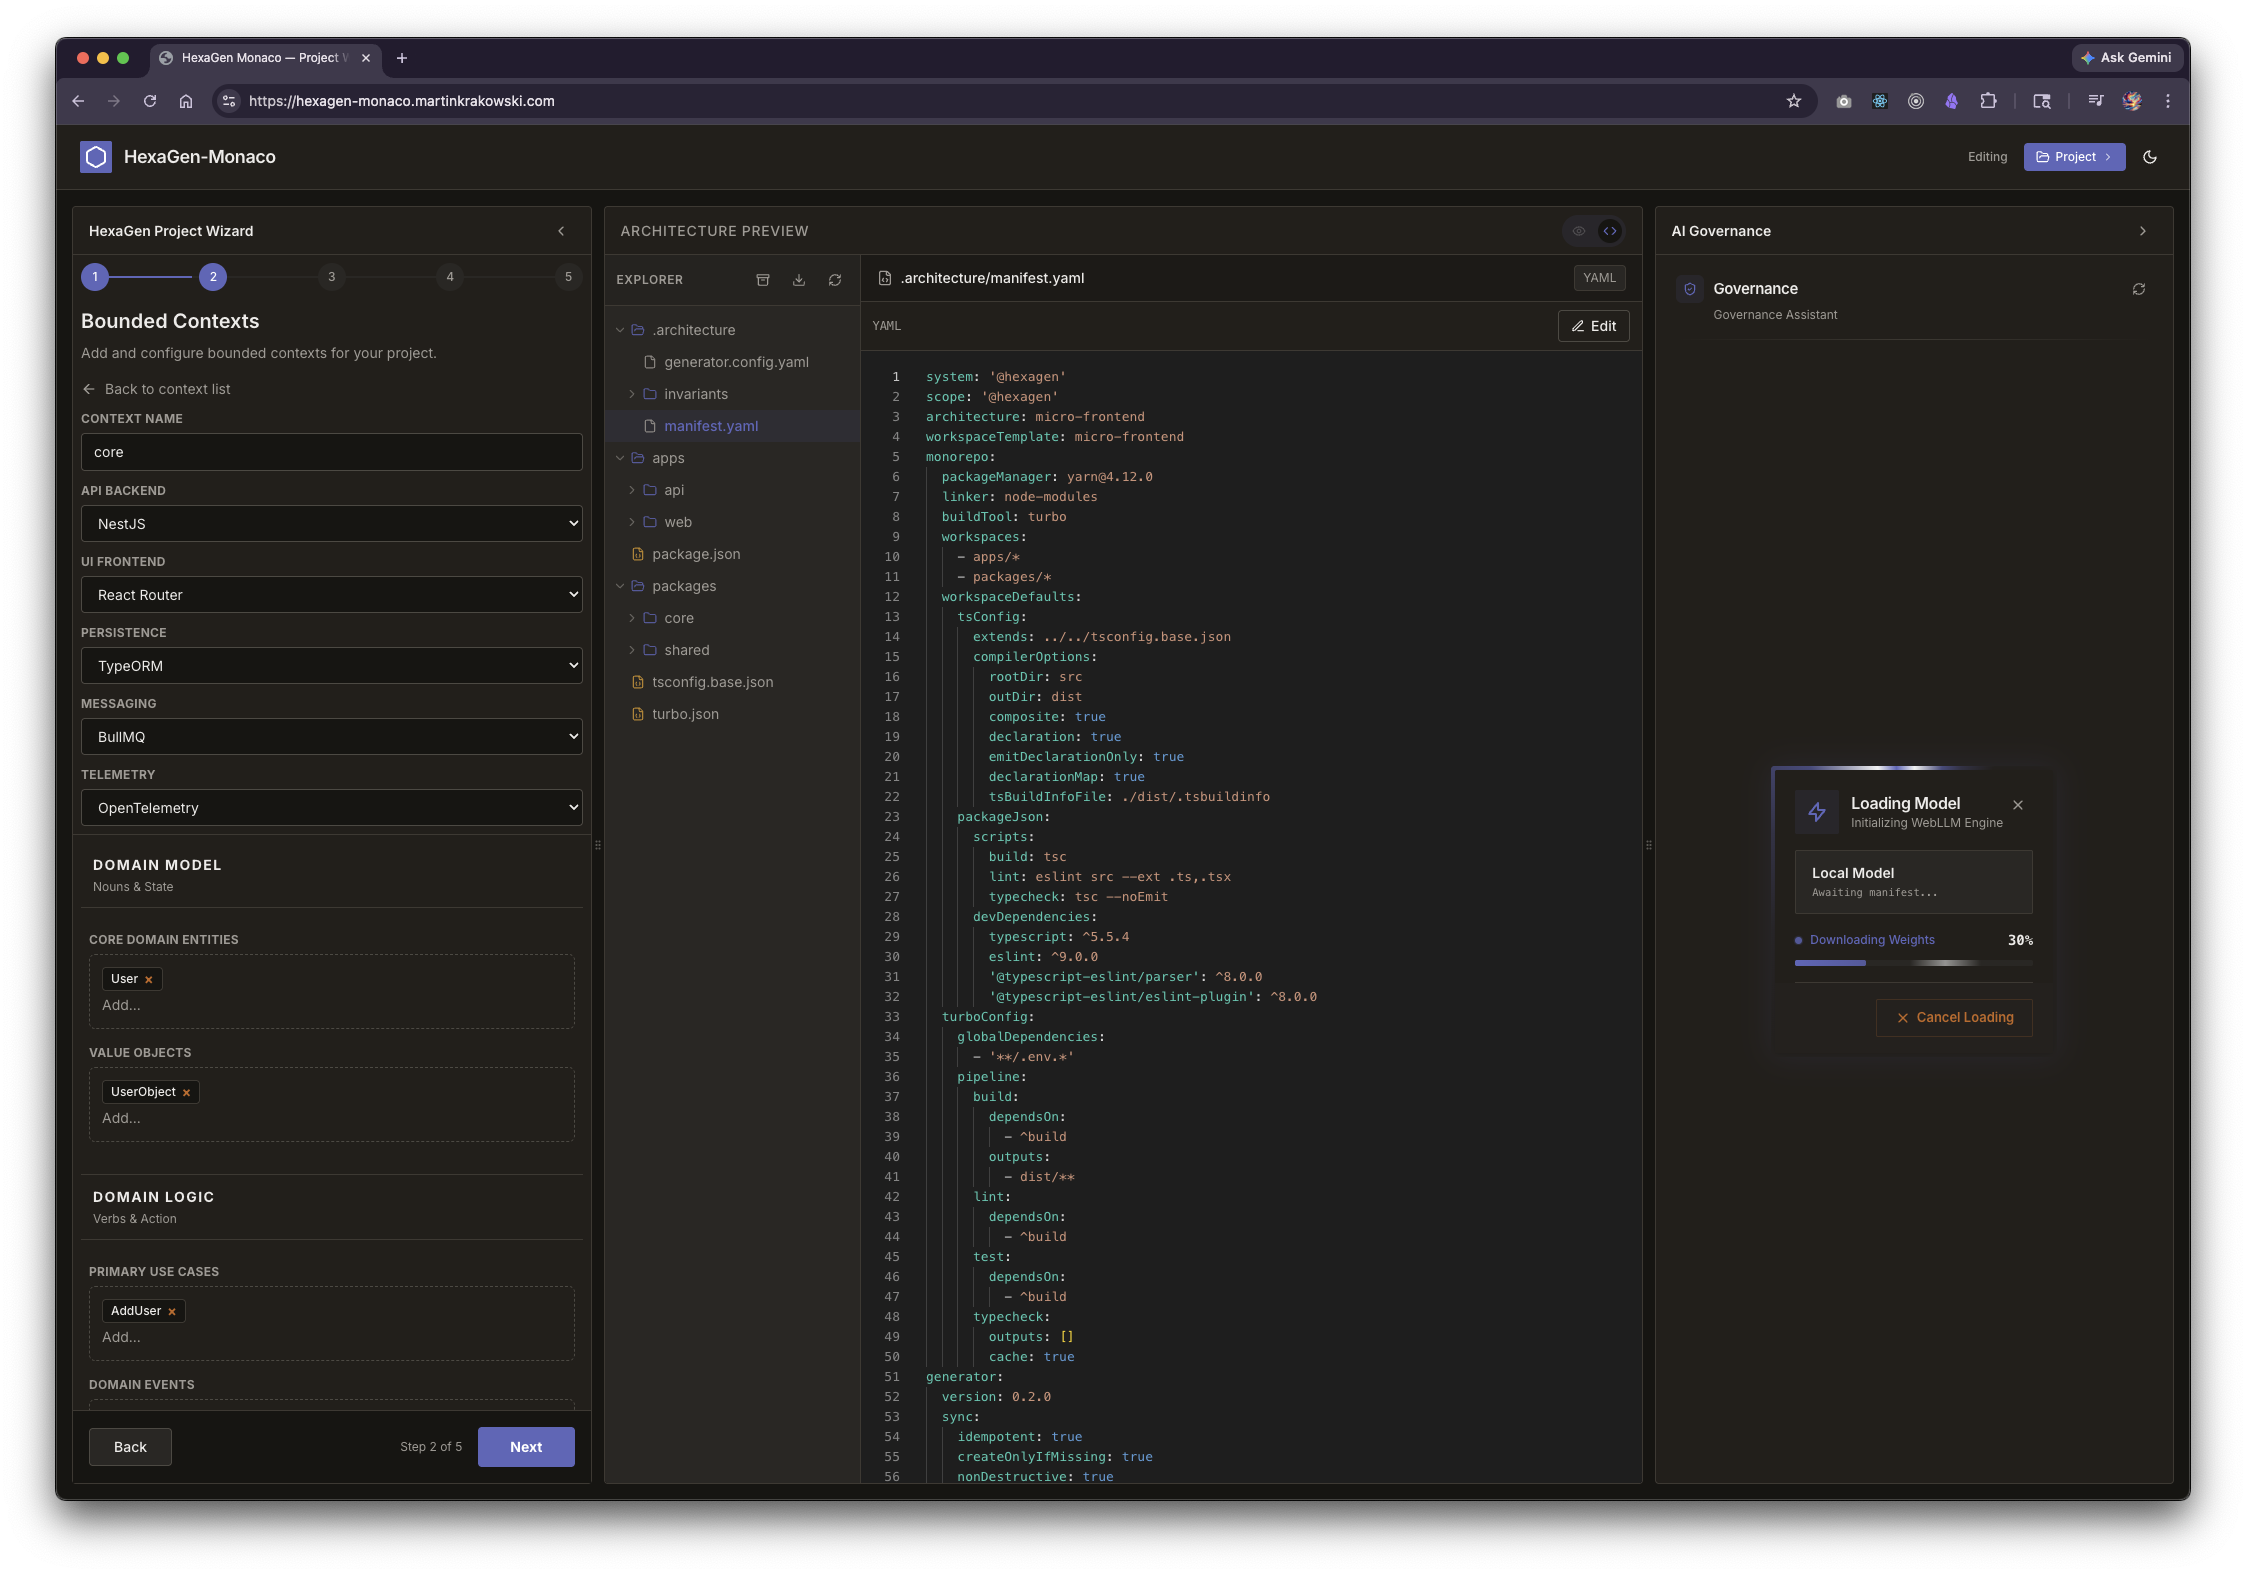Viewport: 2246px width, 1574px height.
Task: Click the Context Name input field
Action: click(x=331, y=452)
